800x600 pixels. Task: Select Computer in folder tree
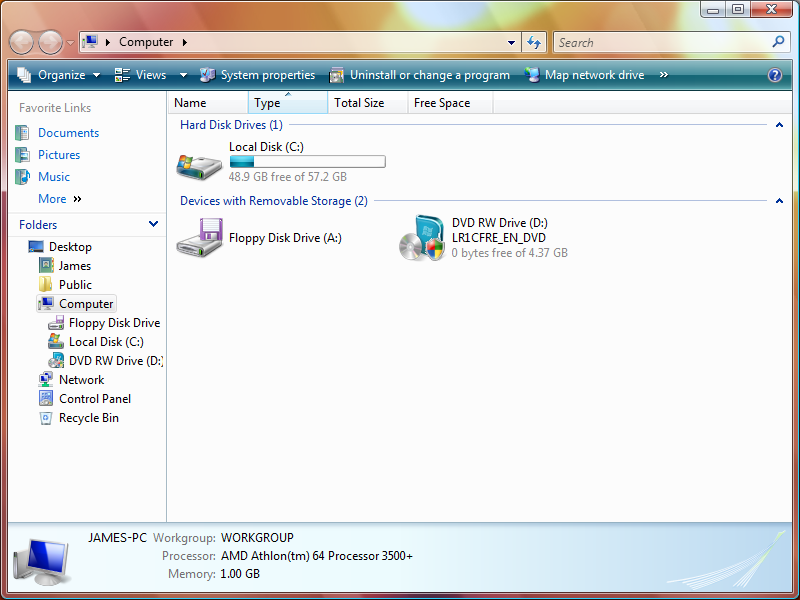click(77, 304)
